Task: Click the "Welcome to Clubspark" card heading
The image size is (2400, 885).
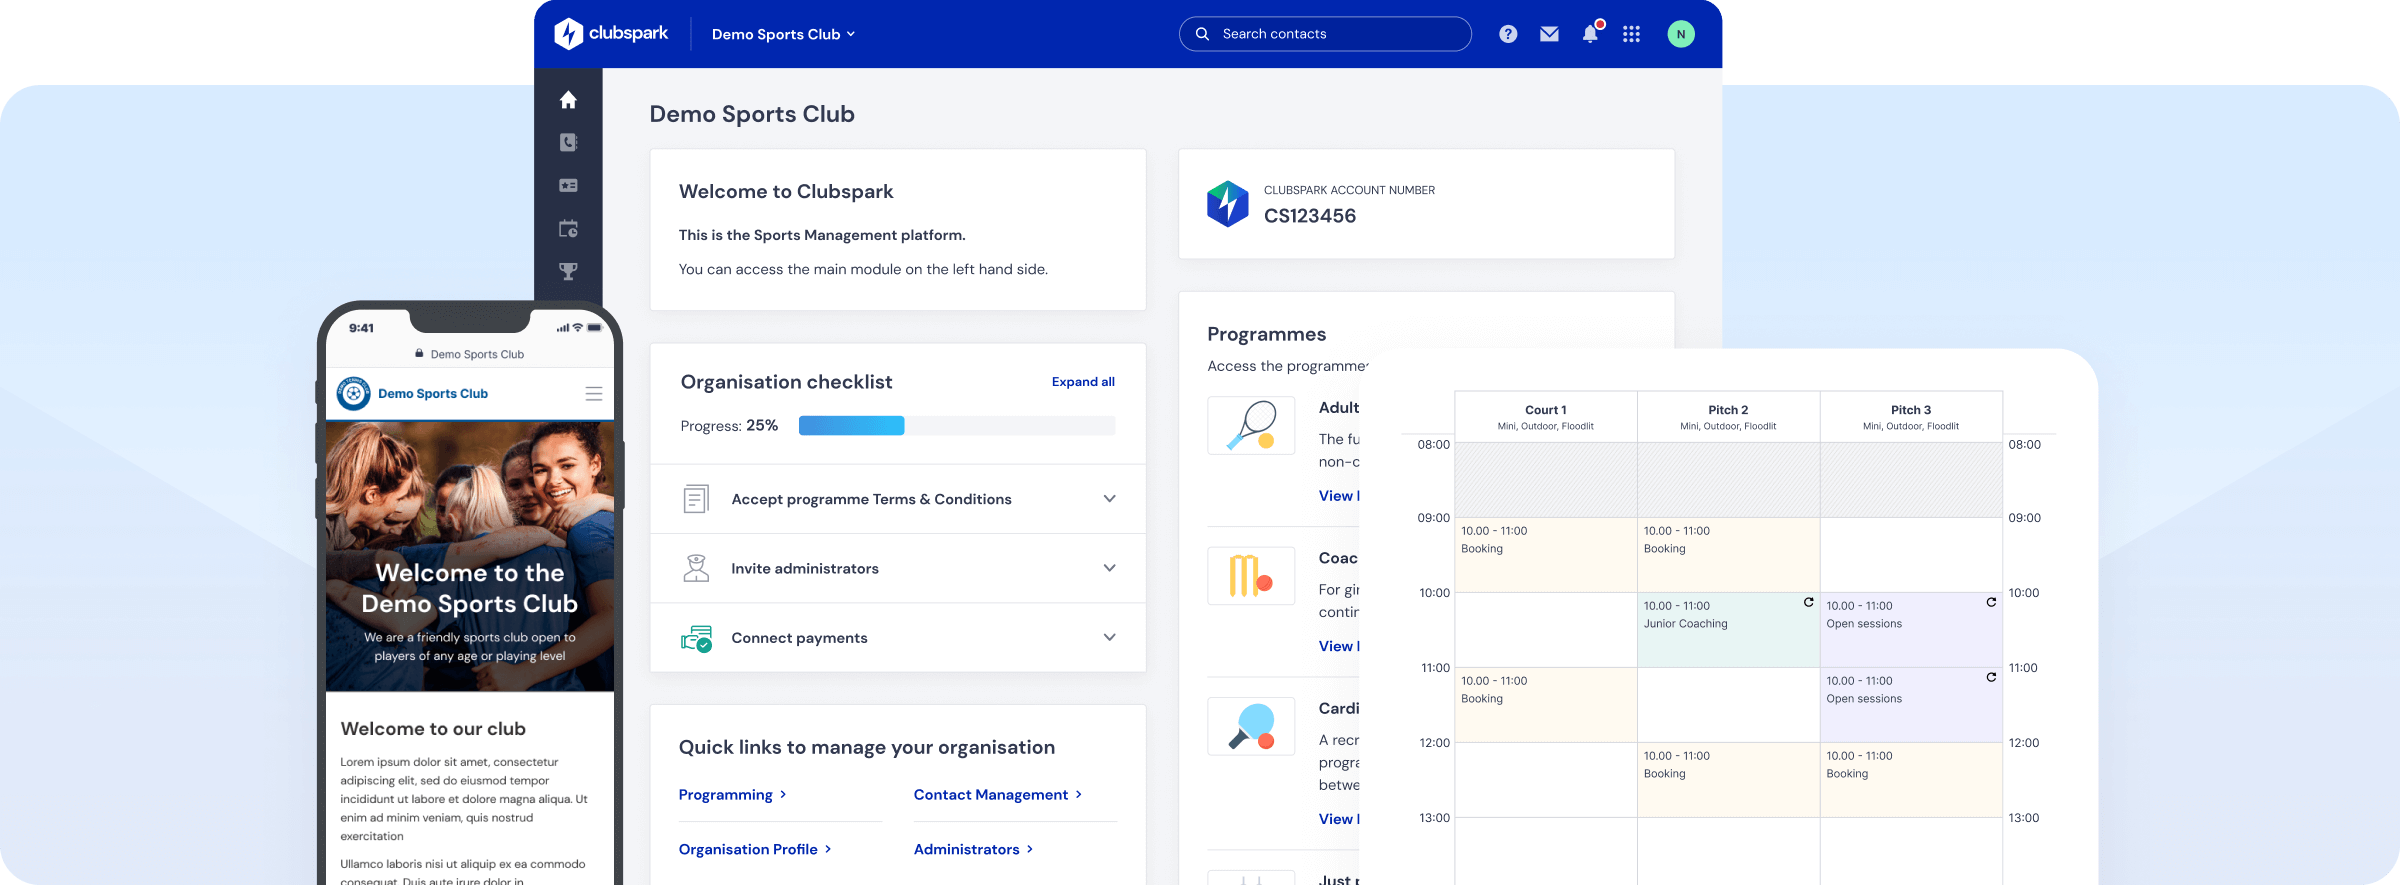Action: [786, 192]
